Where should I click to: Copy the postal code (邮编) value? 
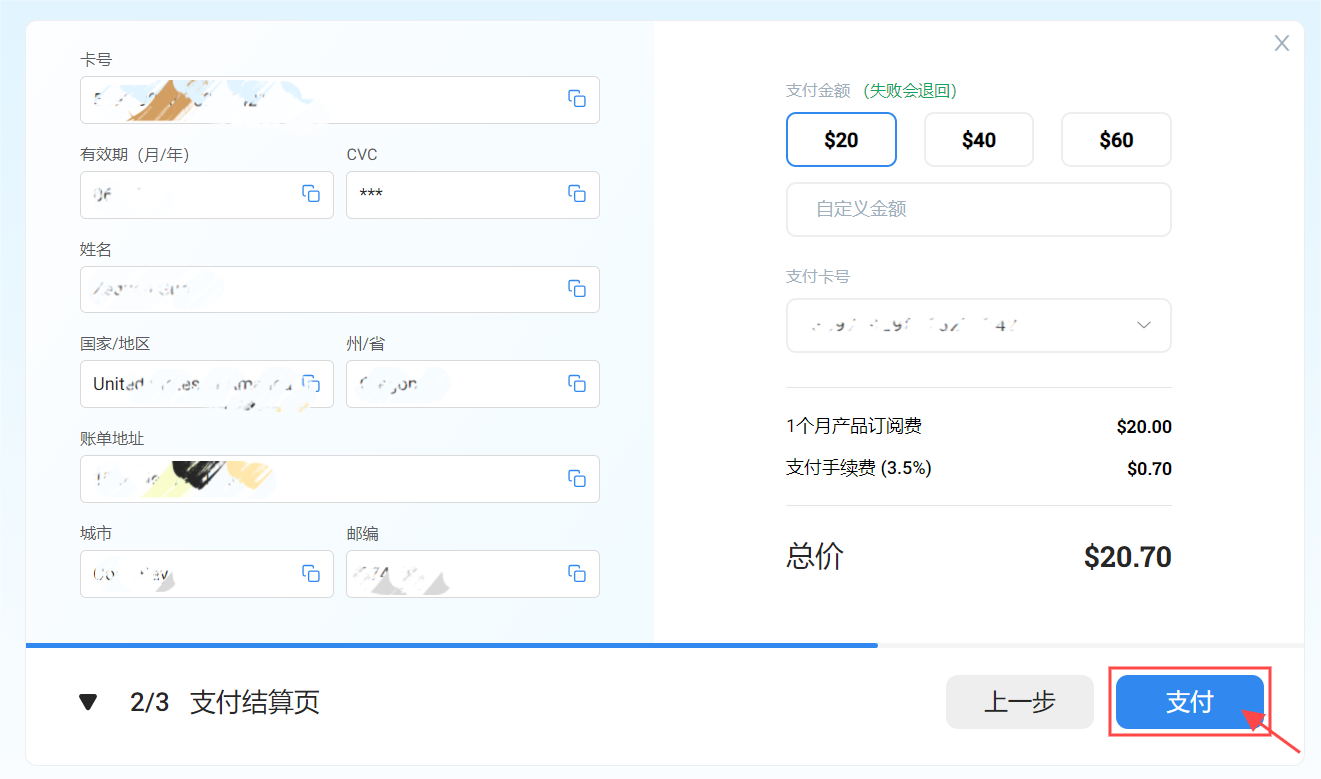click(577, 573)
